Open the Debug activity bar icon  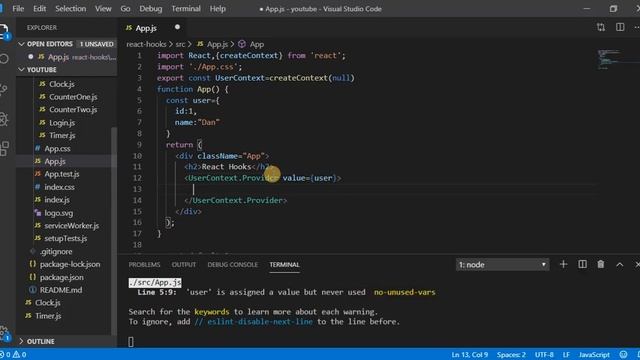click(3, 119)
